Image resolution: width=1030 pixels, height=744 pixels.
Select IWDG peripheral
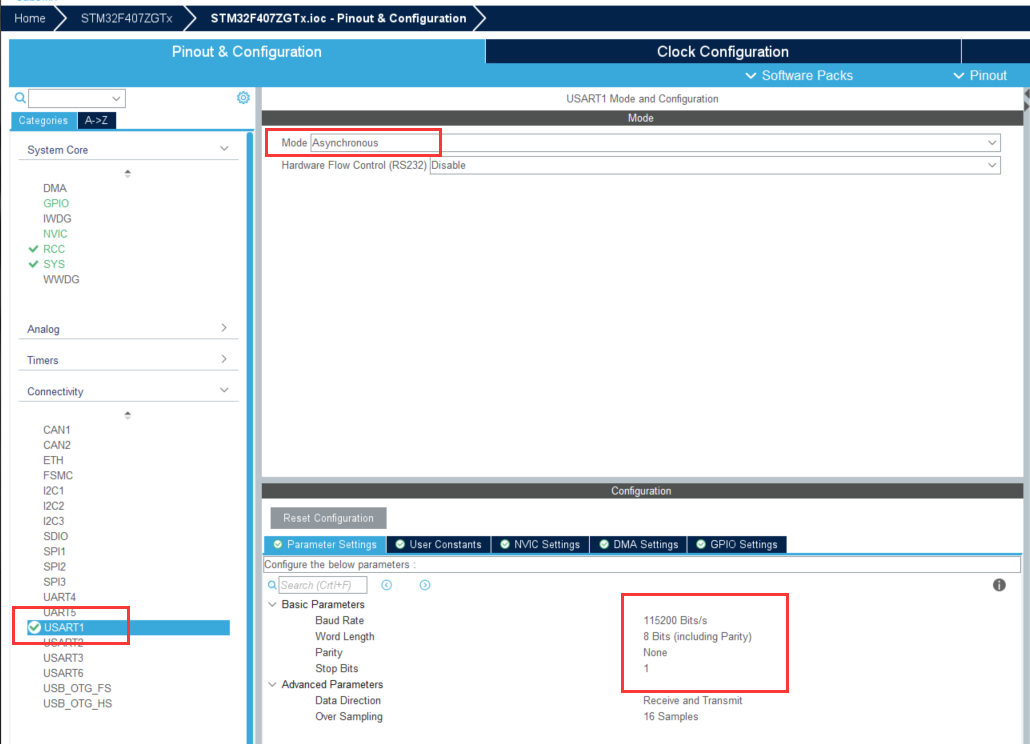click(57, 218)
